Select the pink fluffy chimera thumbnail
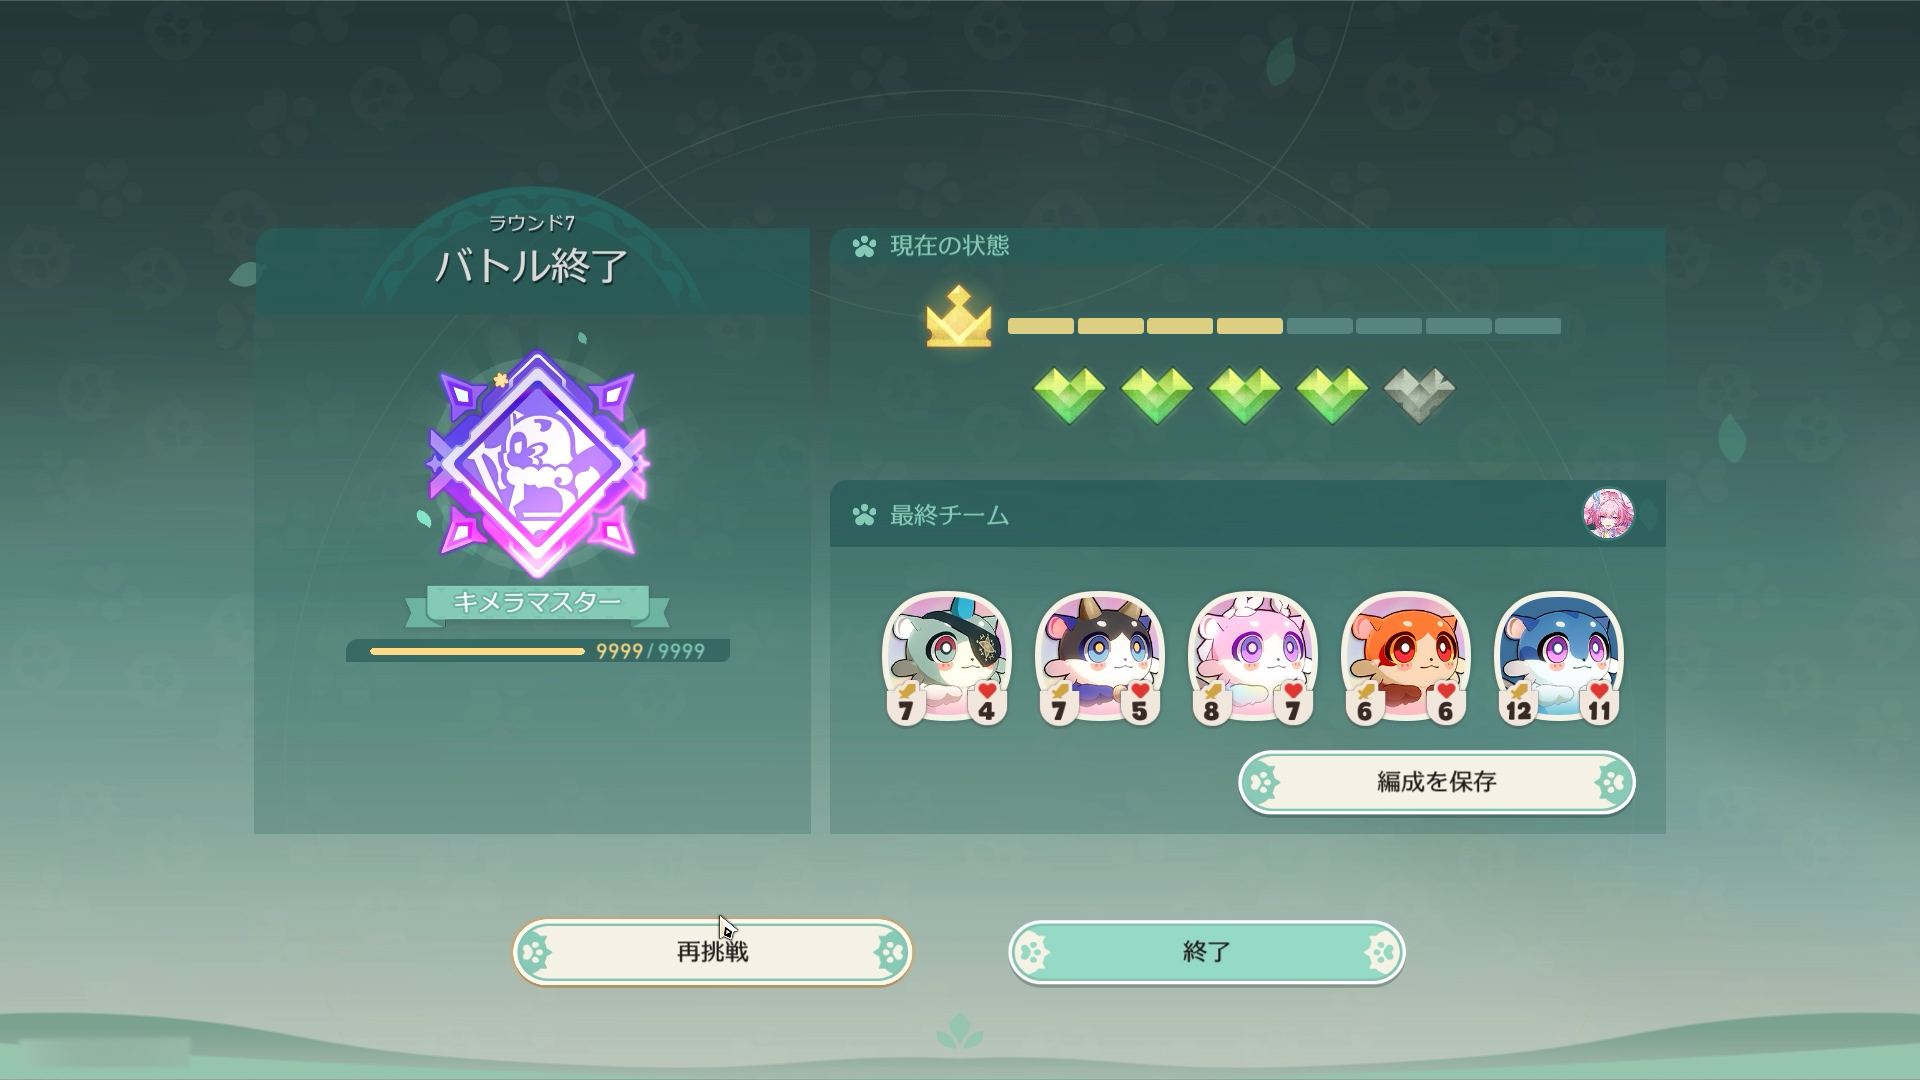The image size is (1920, 1080). (1252, 657)
